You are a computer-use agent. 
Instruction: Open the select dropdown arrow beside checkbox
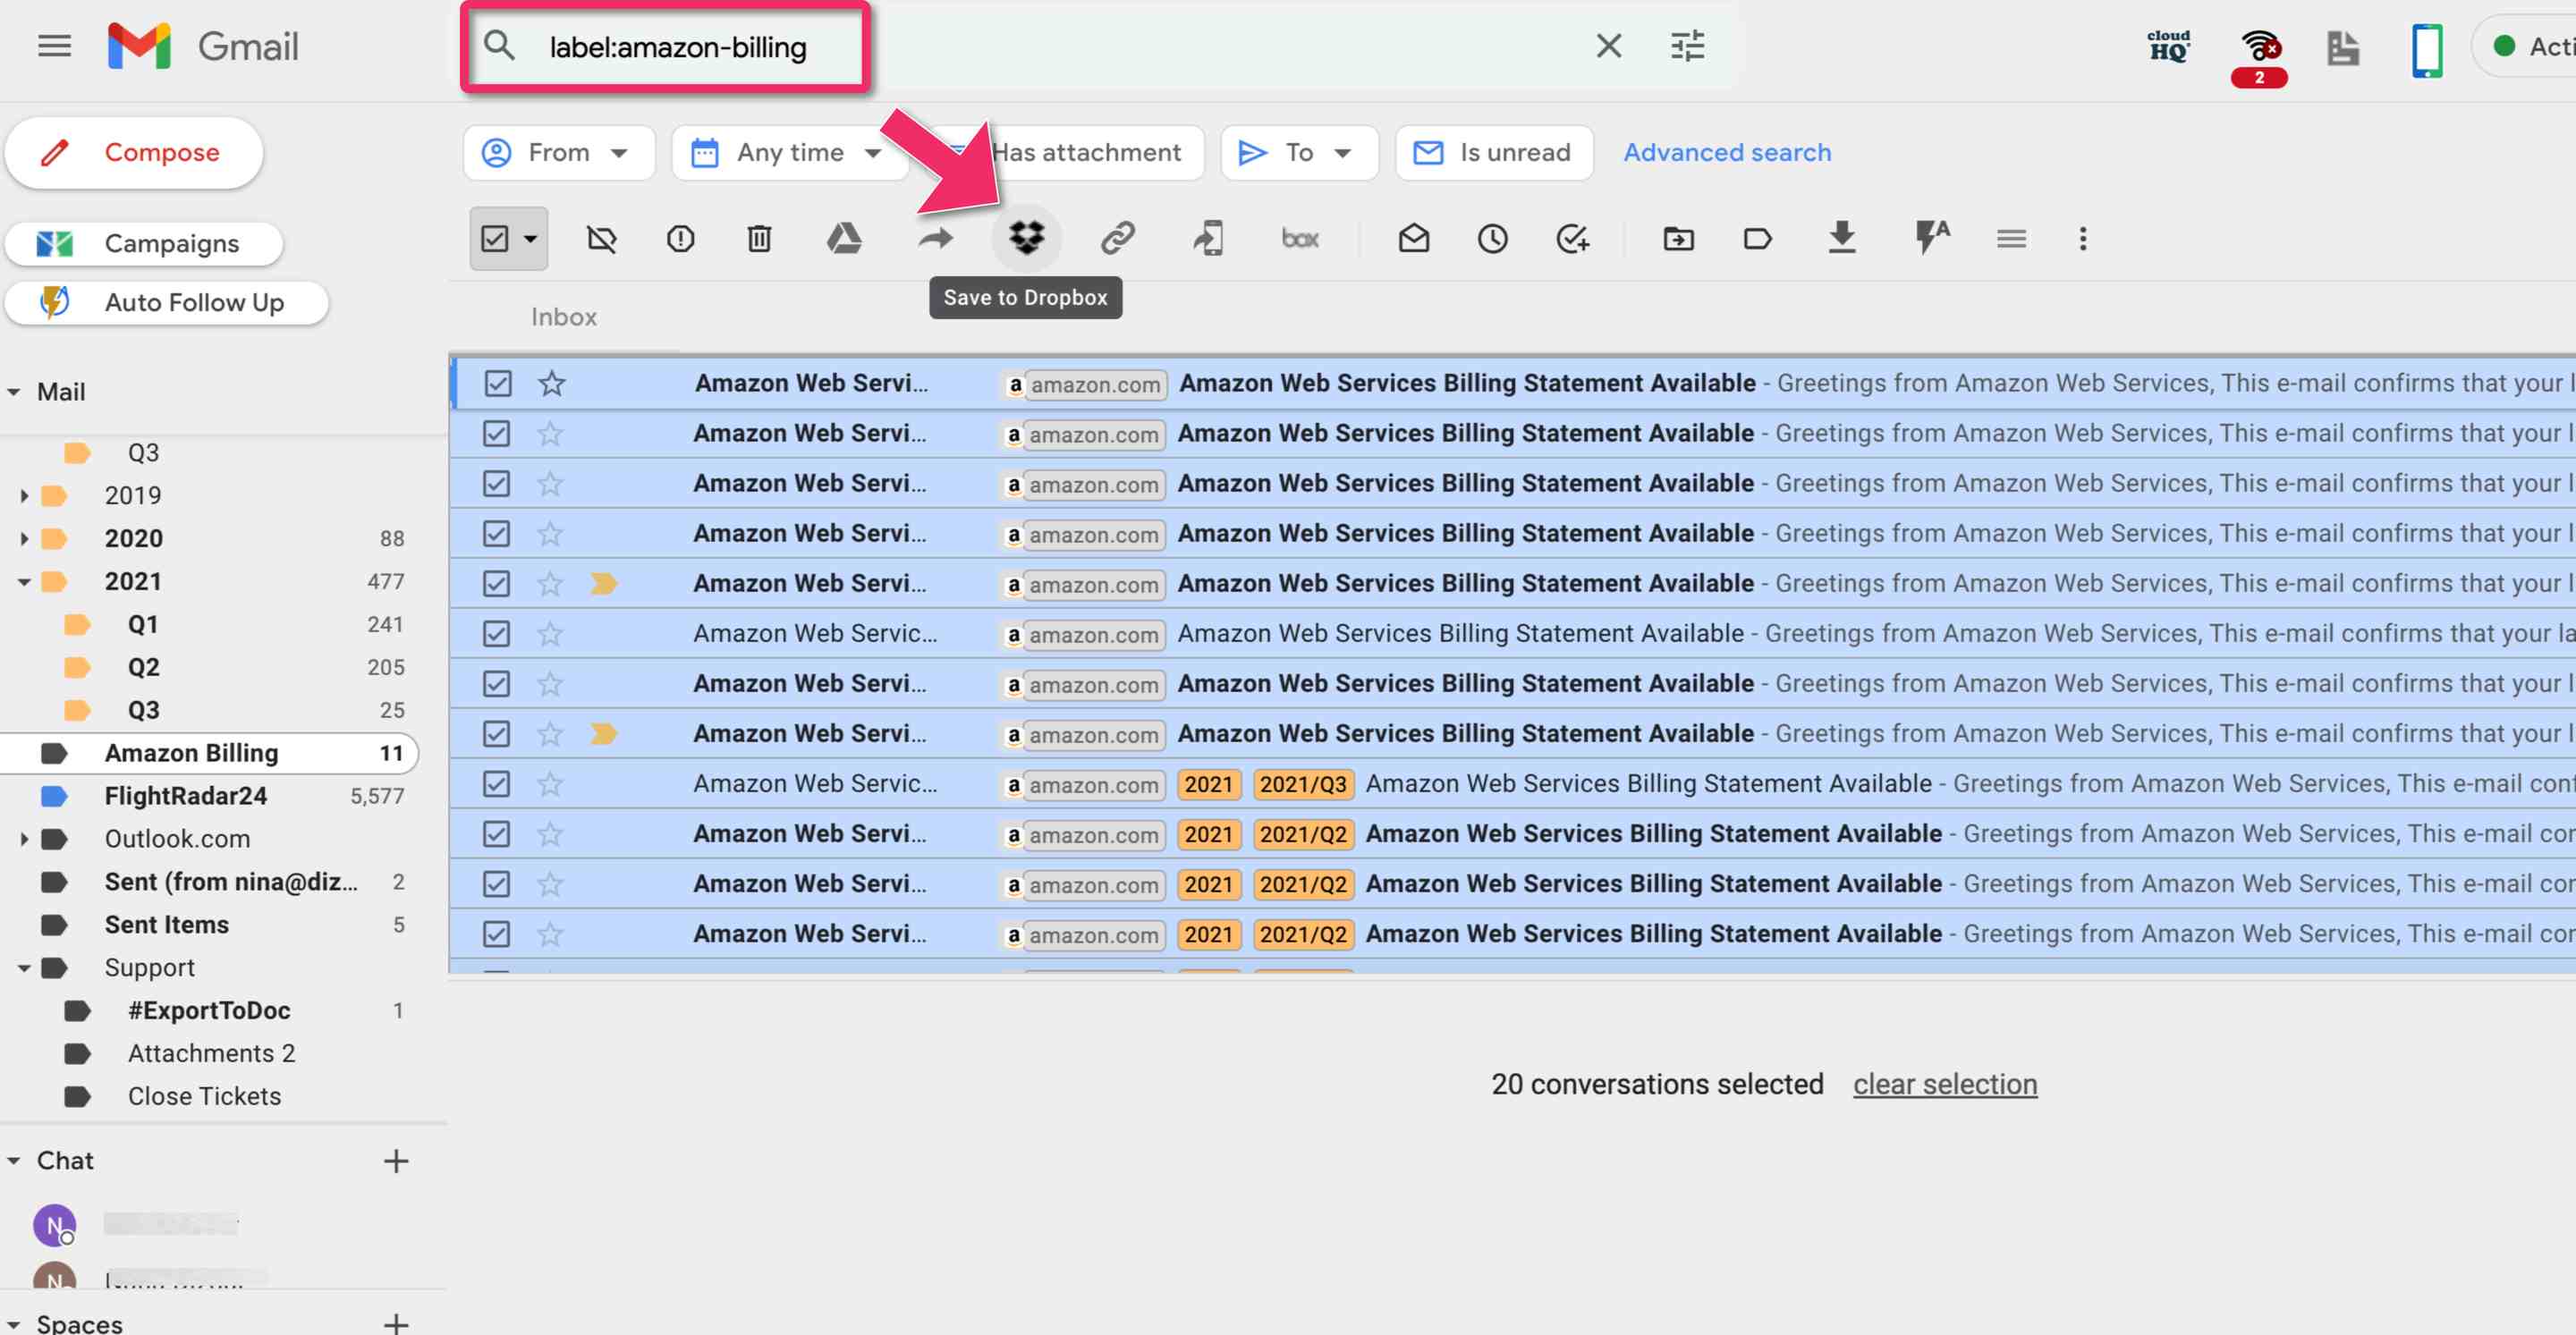(530, 239)
